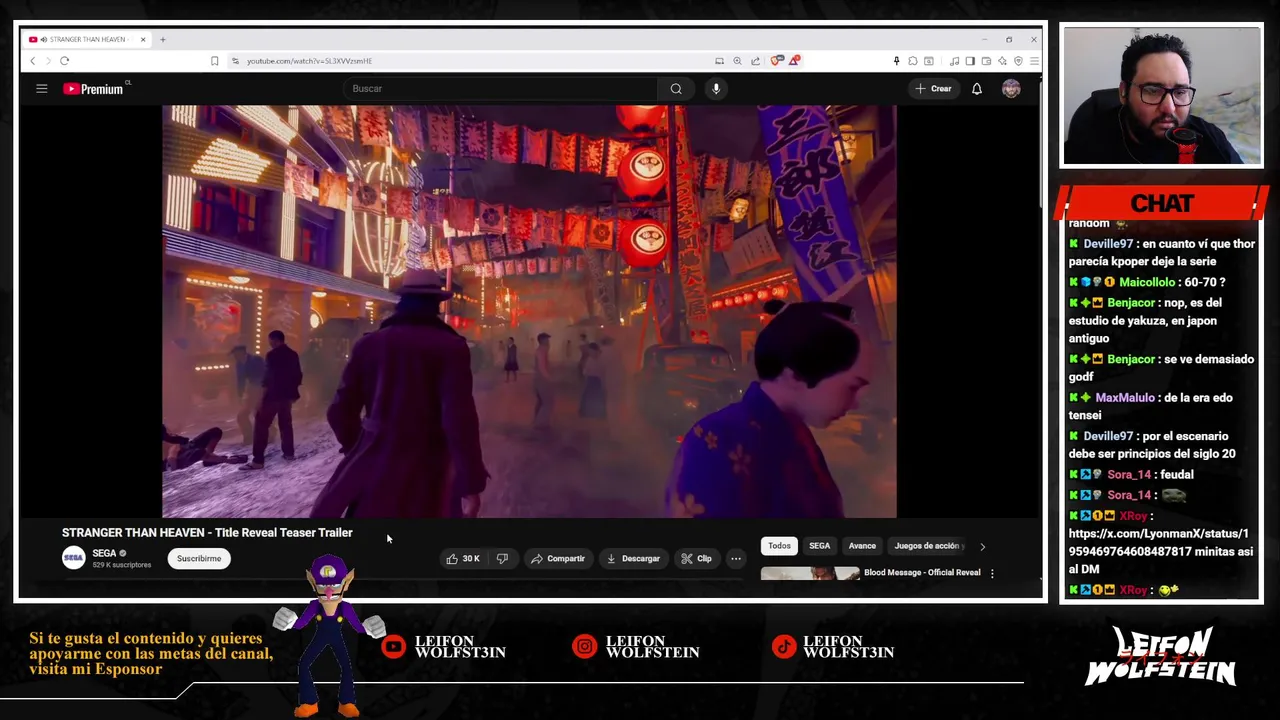
Task: Open the SEGA channel name link
Action: coord(104,553)
